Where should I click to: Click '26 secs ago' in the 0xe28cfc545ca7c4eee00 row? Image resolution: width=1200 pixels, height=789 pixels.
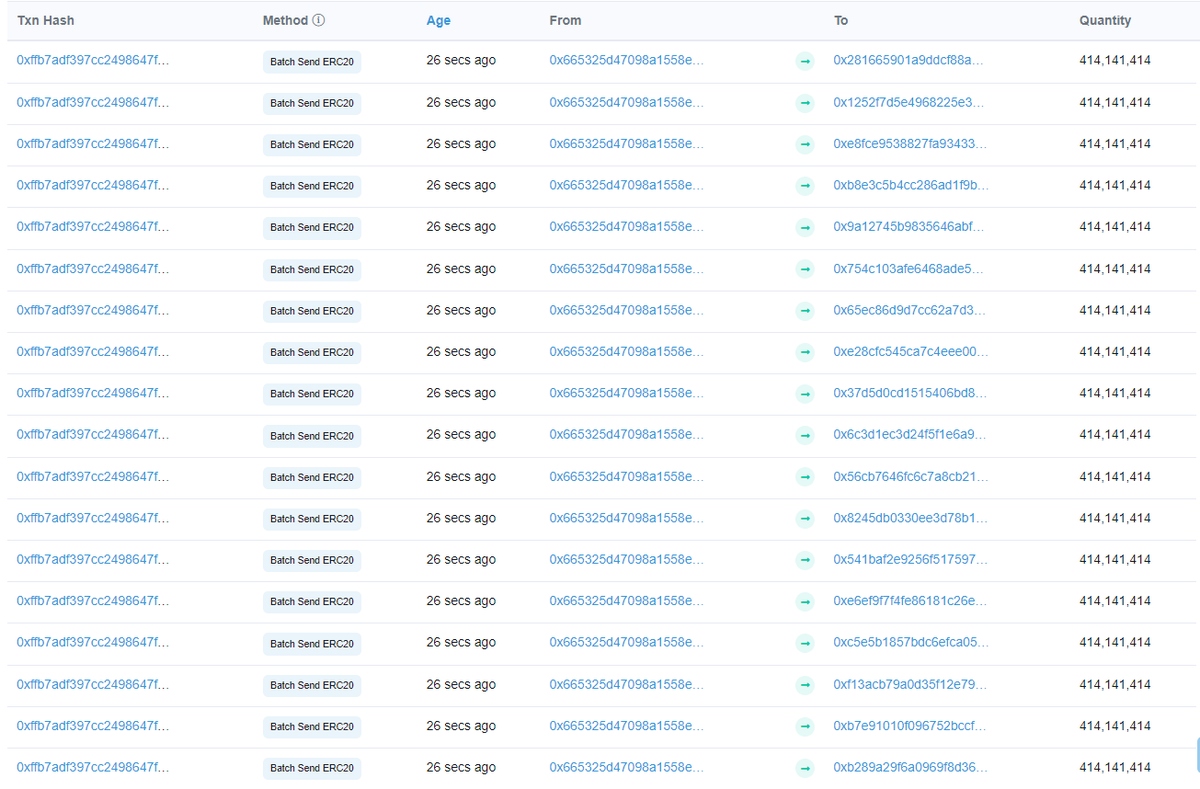(461, 352)
